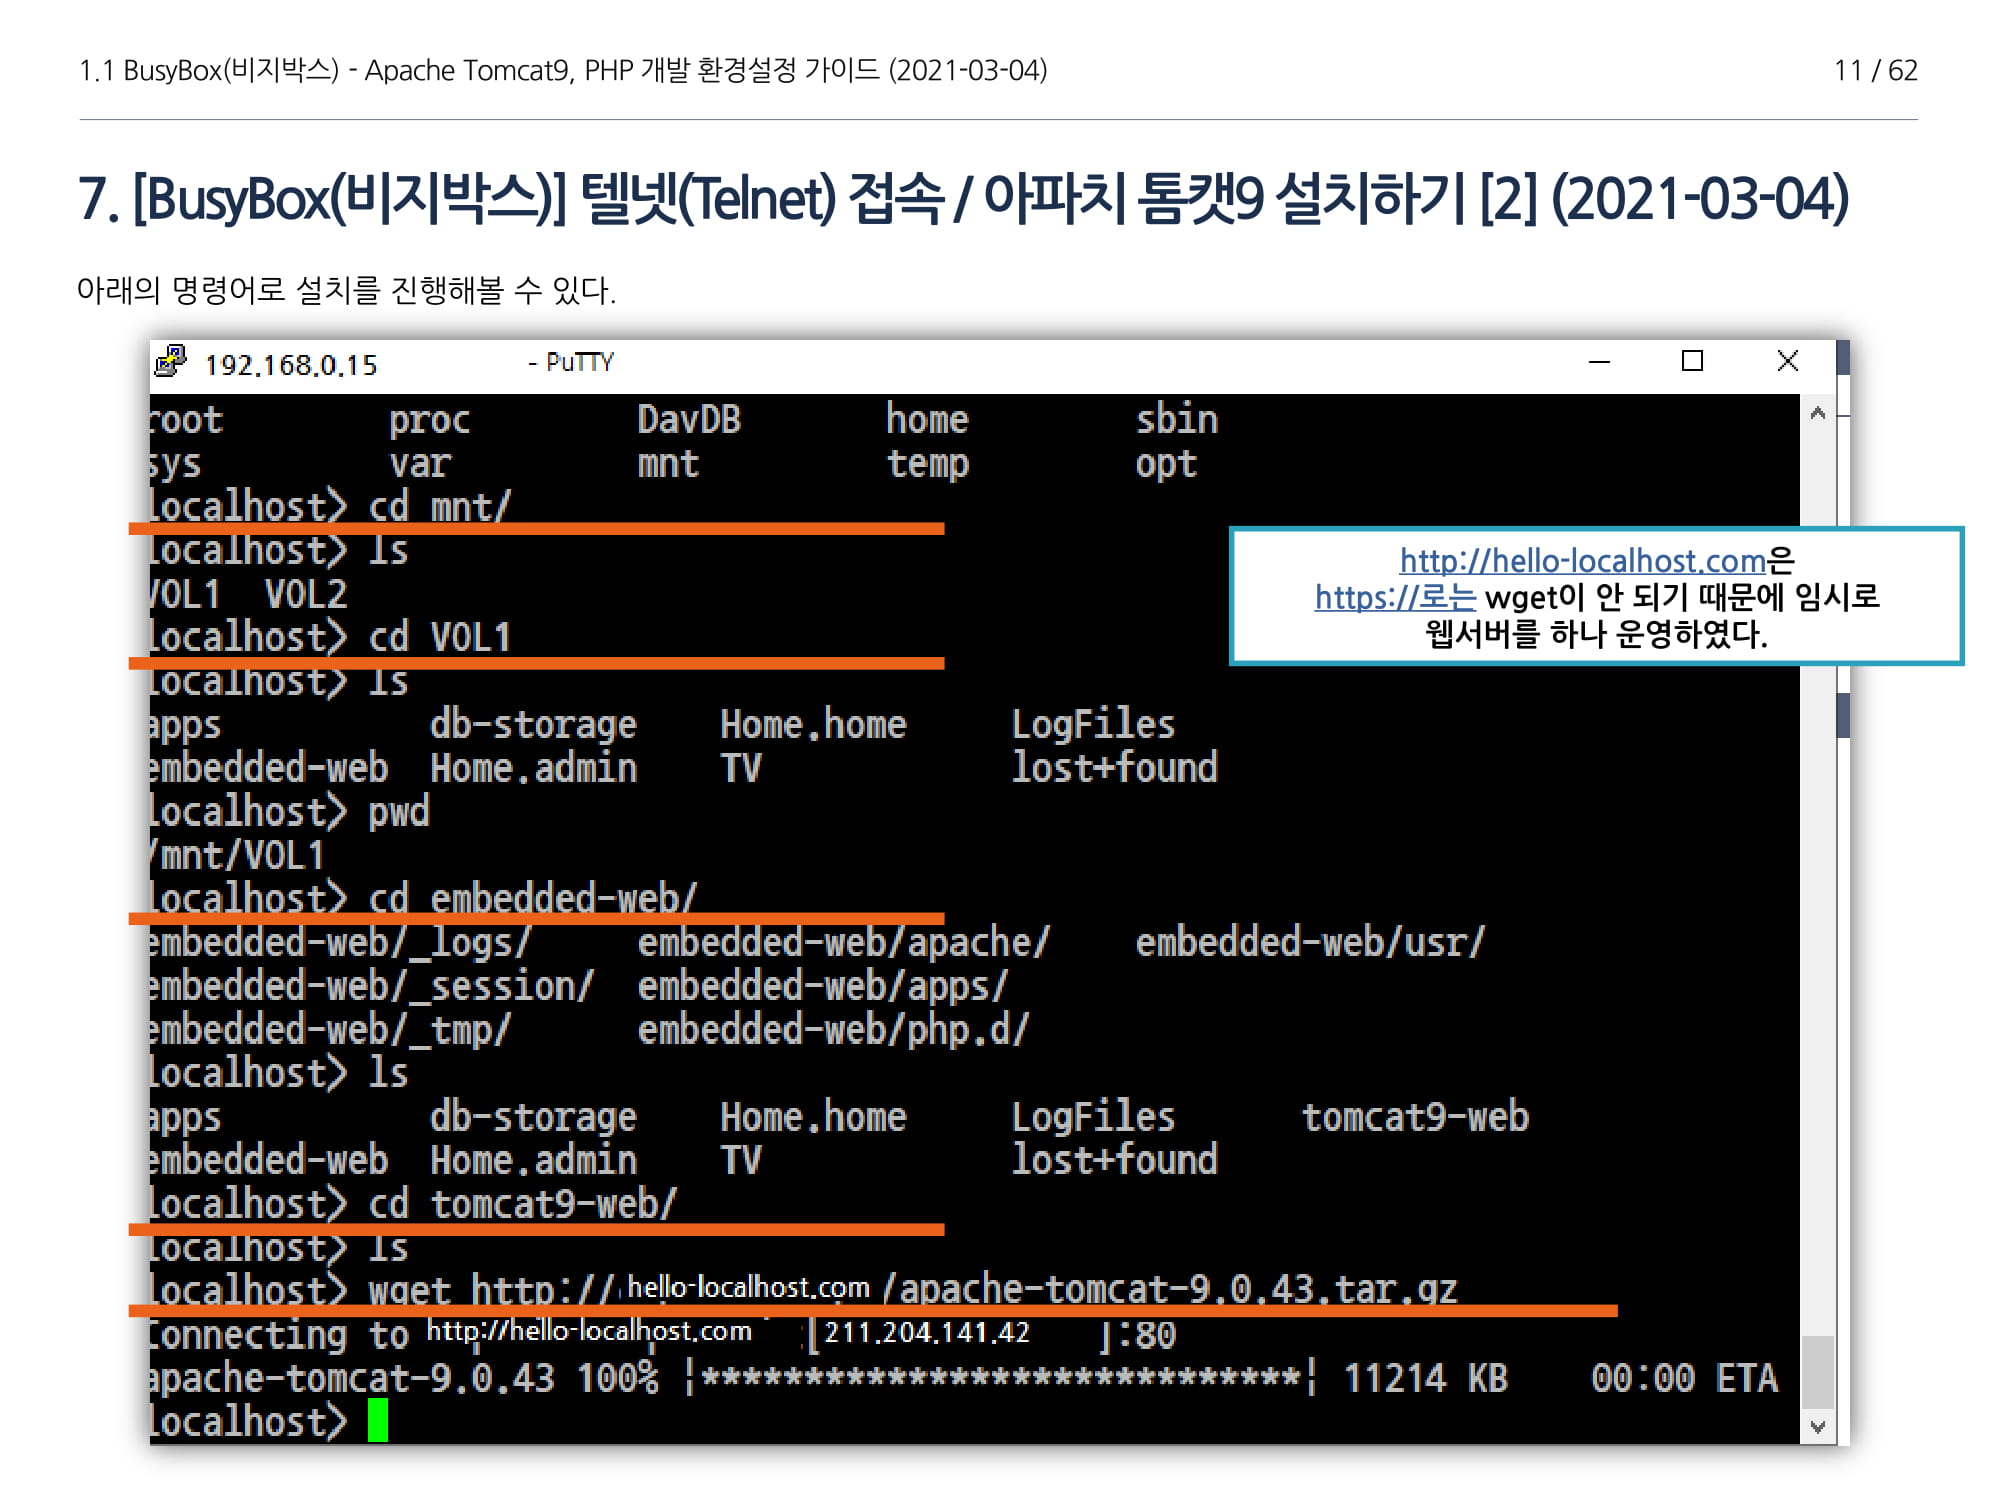The height and width of the screenshot is (1500, 2000).
Task: Click the page number 11 / 62
Action: click(1875, 70)
